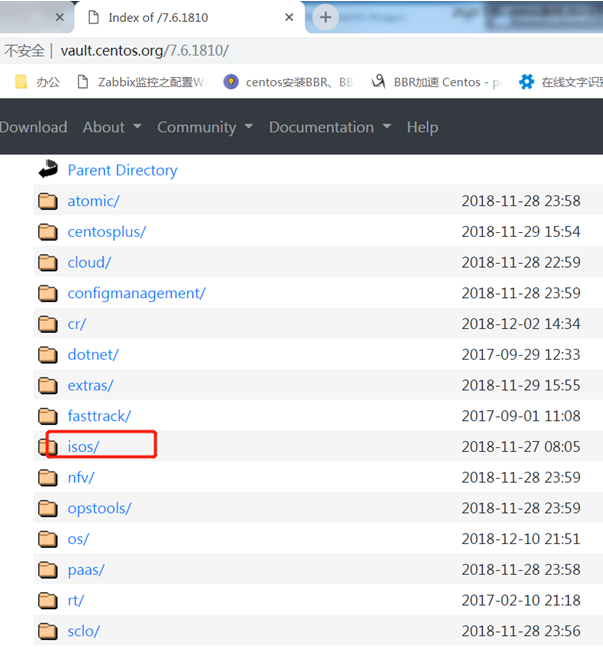Open the opstools/ directory link
The image size is (603, 647).
tap(99, 508)
